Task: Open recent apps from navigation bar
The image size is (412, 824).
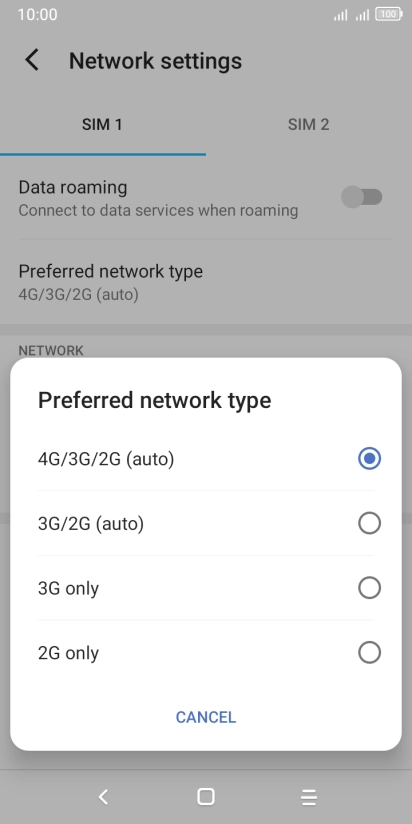Action: click(308, 797)
